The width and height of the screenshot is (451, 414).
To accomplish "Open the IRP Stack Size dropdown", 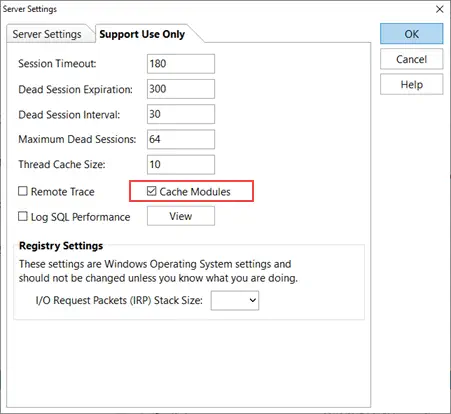I will [235, 300].
